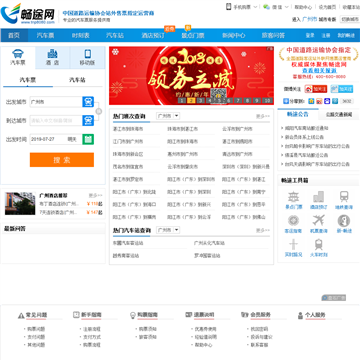Open 汽车站 in the blue navigation bar

point(115,35)
